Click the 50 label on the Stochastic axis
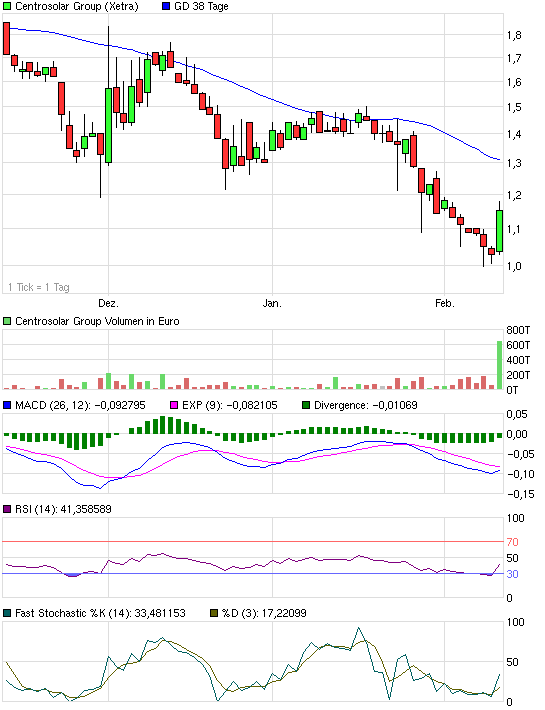The height and width of the screenshot is (710, 545). (512, 662)
